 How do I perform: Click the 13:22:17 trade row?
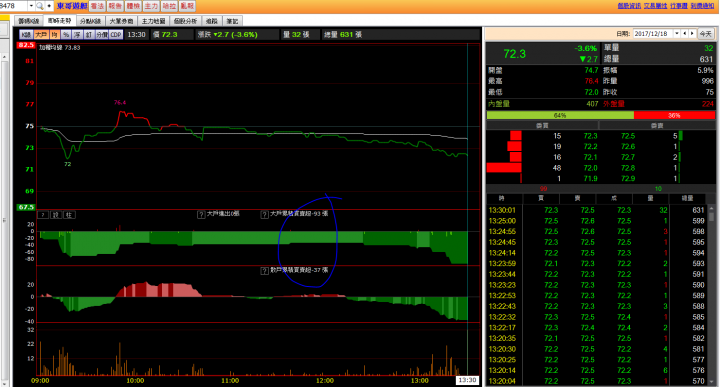(x=596, y=328)
